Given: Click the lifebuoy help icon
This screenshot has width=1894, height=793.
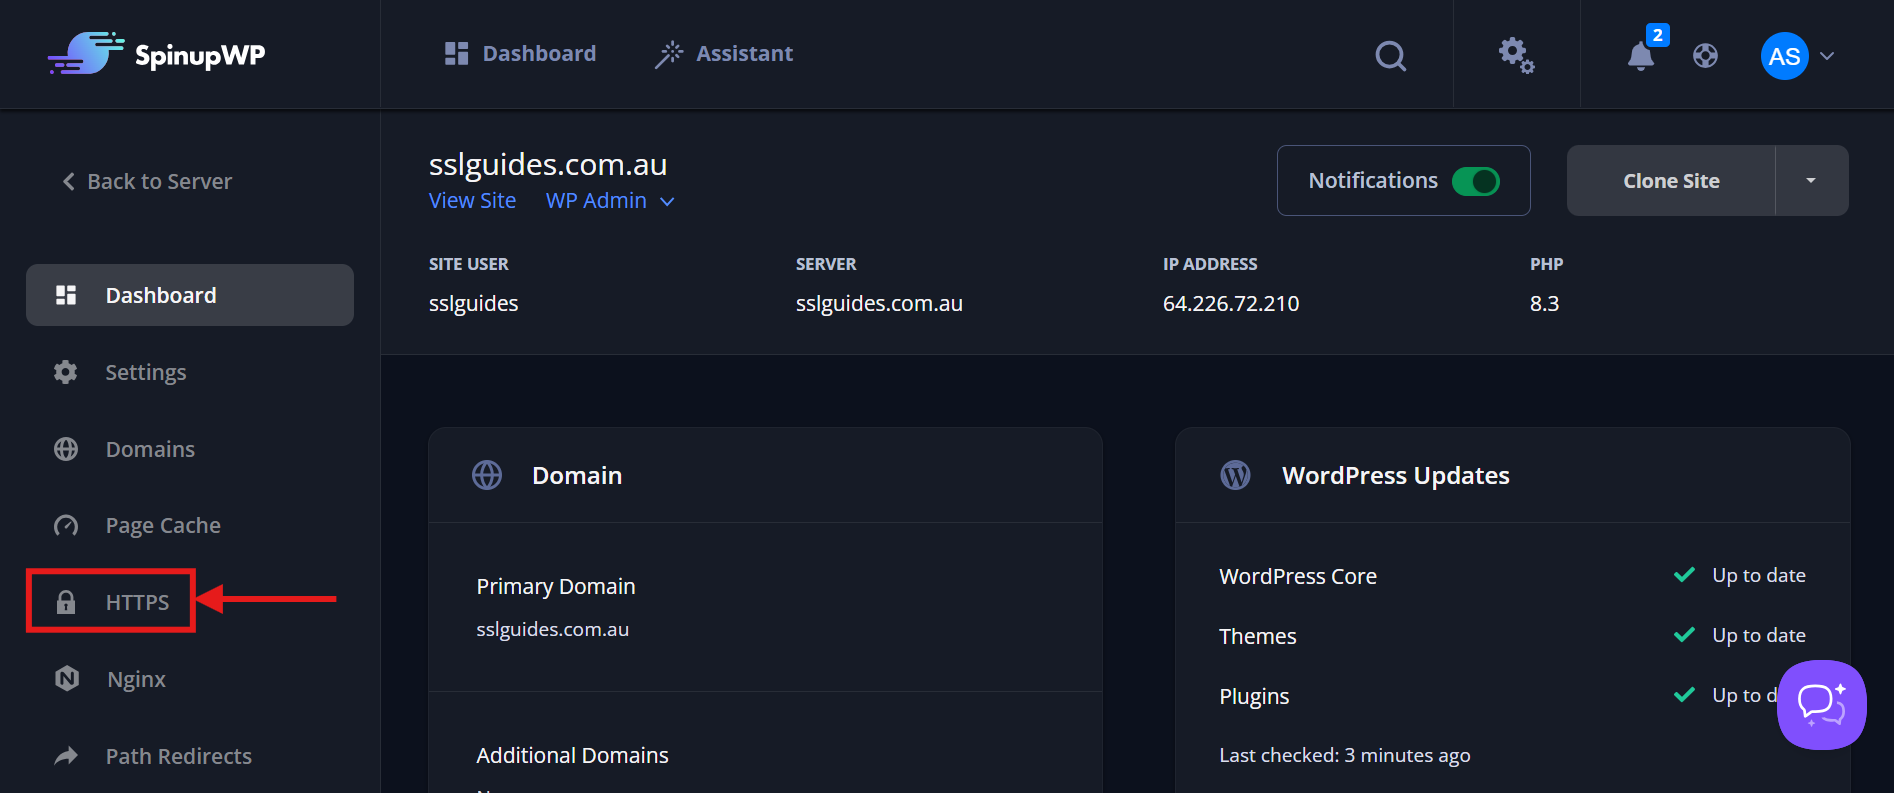Looking at the screenshot, I should 1705,56.
